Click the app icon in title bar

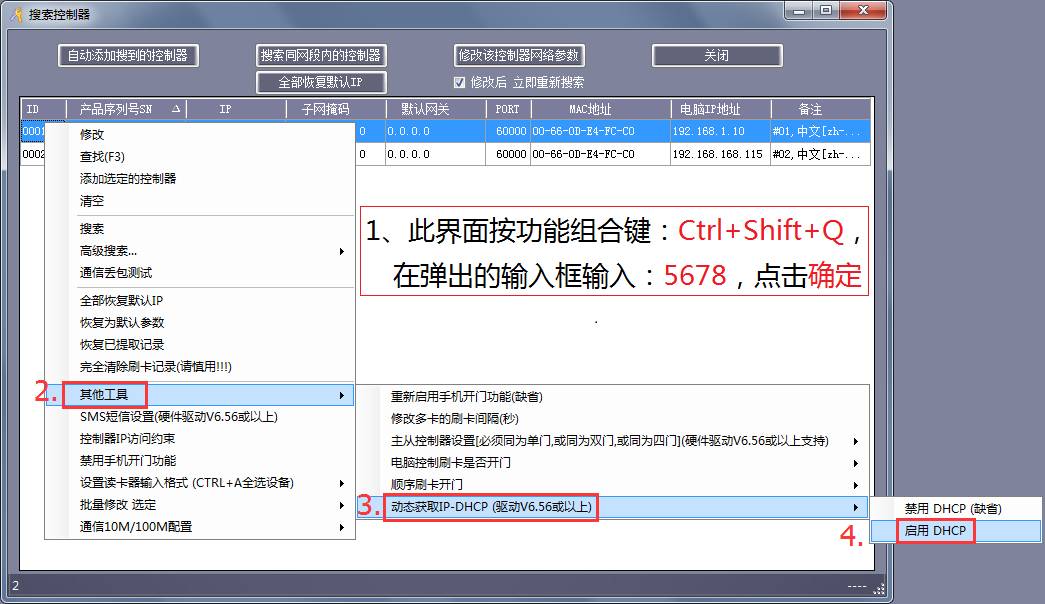click(x=17, y=14)
